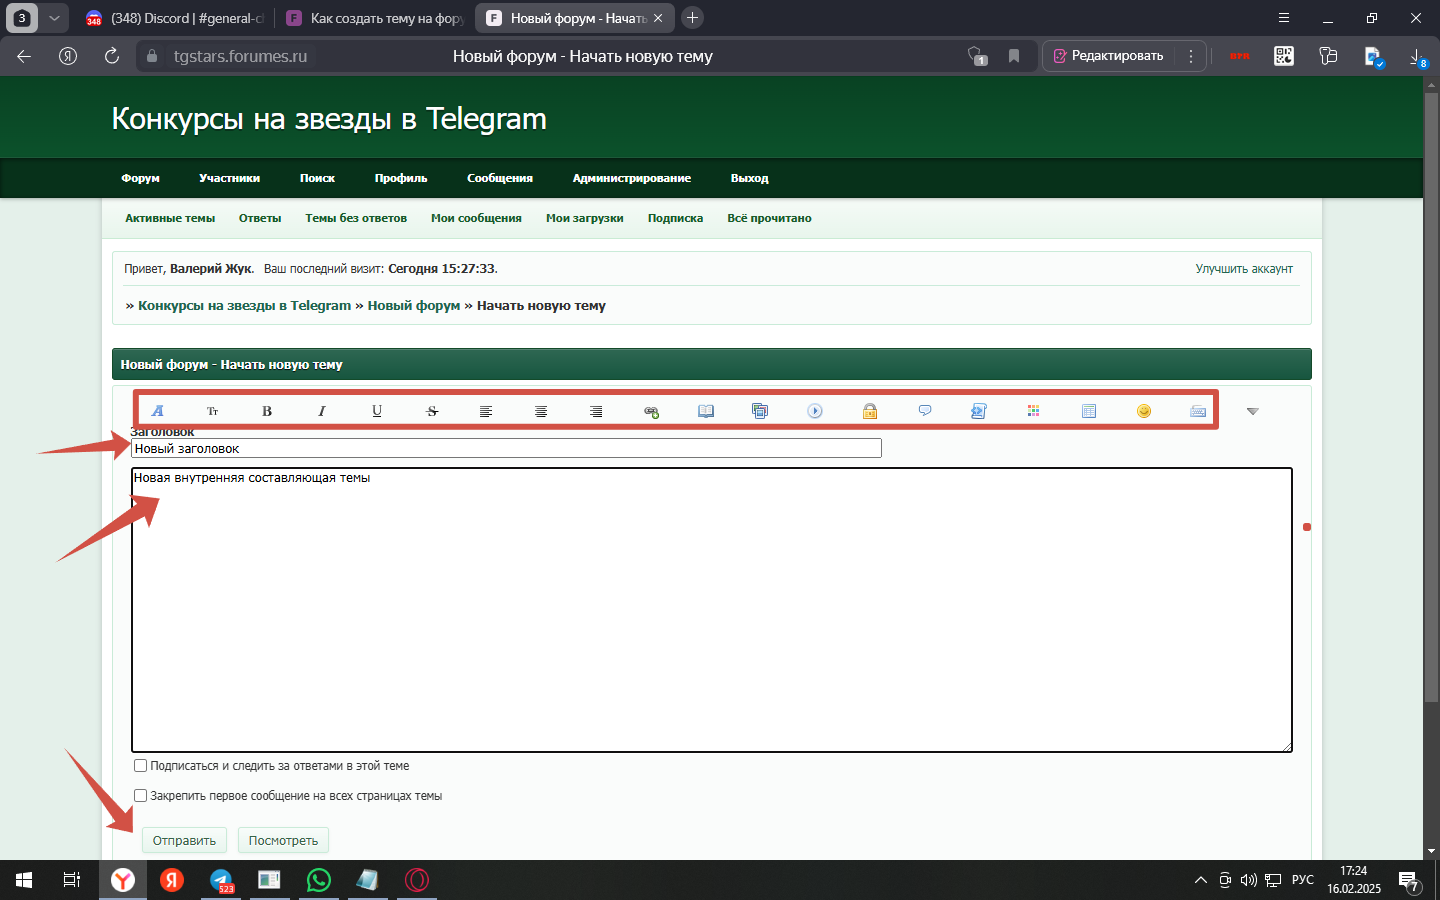
Task: Click the Выход logout menu item
Action: (749, 178)
